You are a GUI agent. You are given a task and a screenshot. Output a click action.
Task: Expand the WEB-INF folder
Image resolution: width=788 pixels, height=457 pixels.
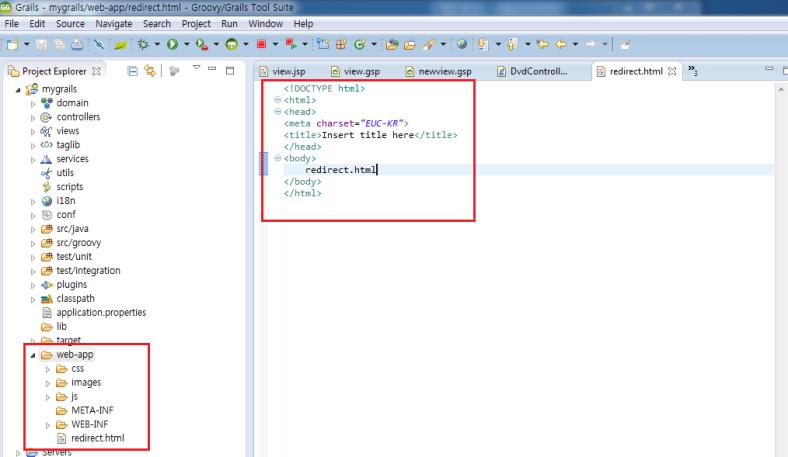(48, 425)
